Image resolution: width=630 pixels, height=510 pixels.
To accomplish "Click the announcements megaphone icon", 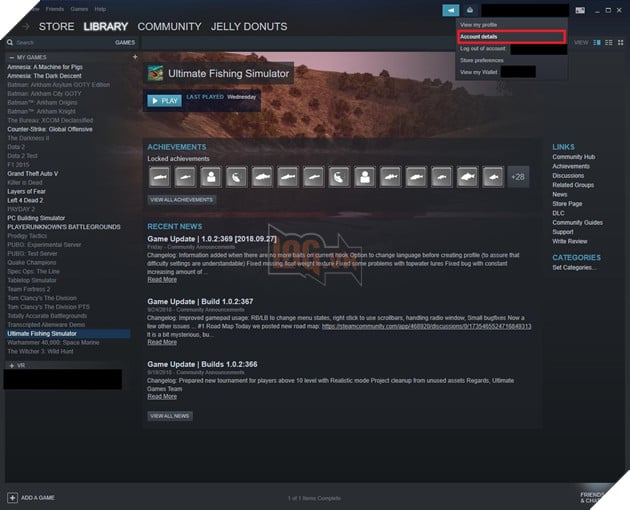I will [450, 10].
